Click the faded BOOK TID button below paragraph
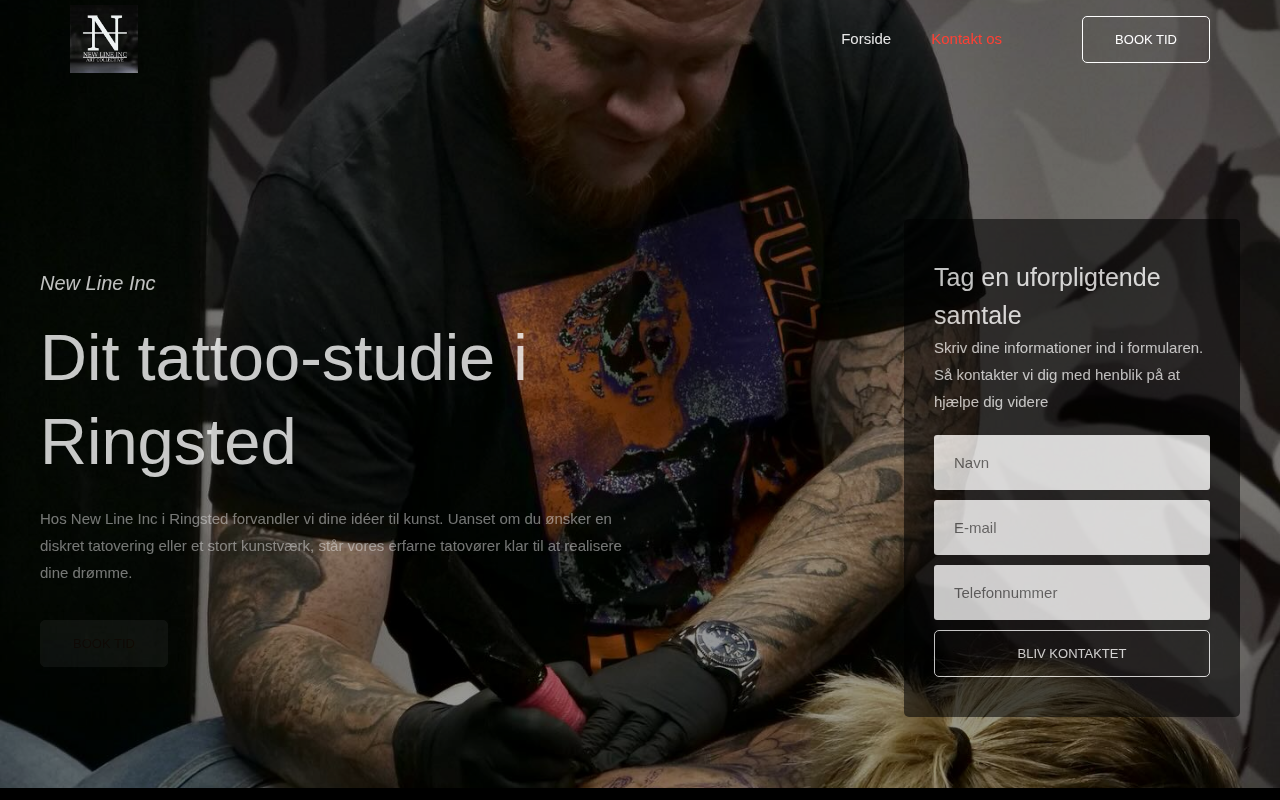This screenshot has width=1280, height=800. tap(104, 643)
